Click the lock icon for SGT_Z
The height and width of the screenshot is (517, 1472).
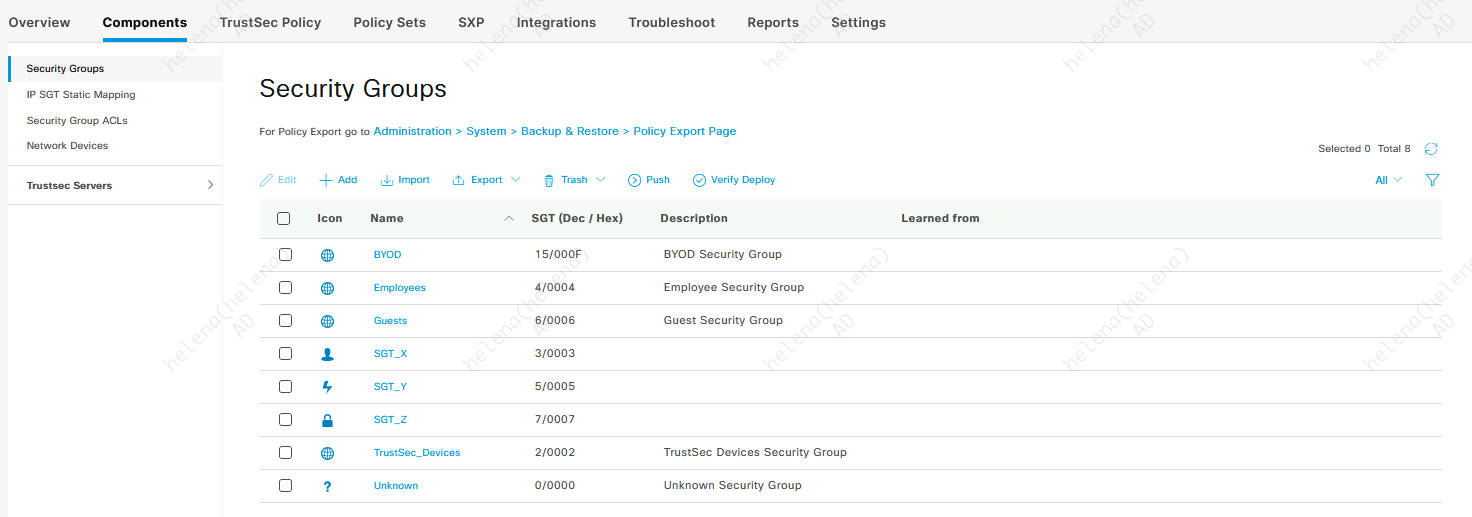click(x=327, y=420)
